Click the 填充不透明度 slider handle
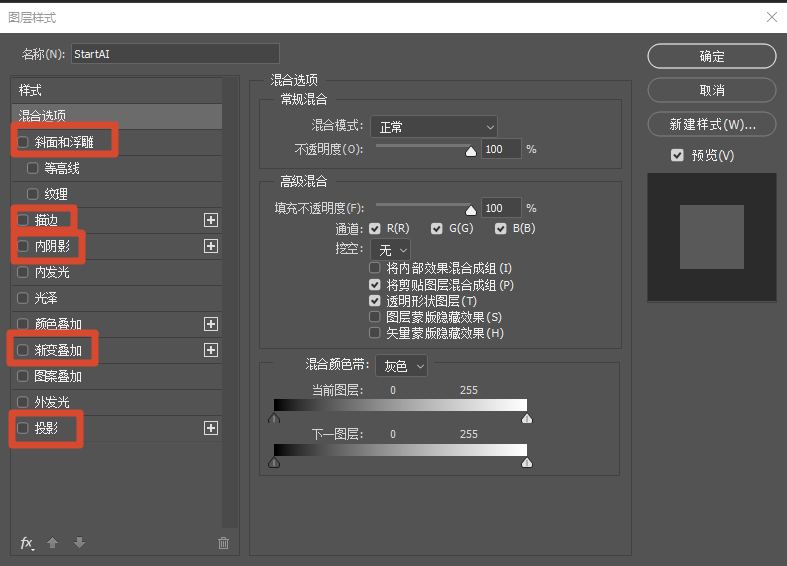Image resolution: width=787 pixels, height=566 pixels. [471, 210]
